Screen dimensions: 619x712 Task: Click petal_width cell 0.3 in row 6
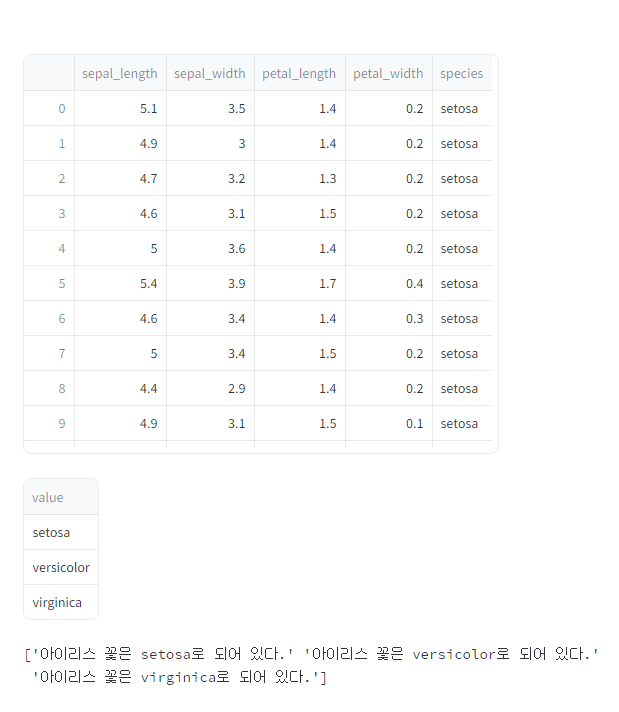[x=389, y=318]
